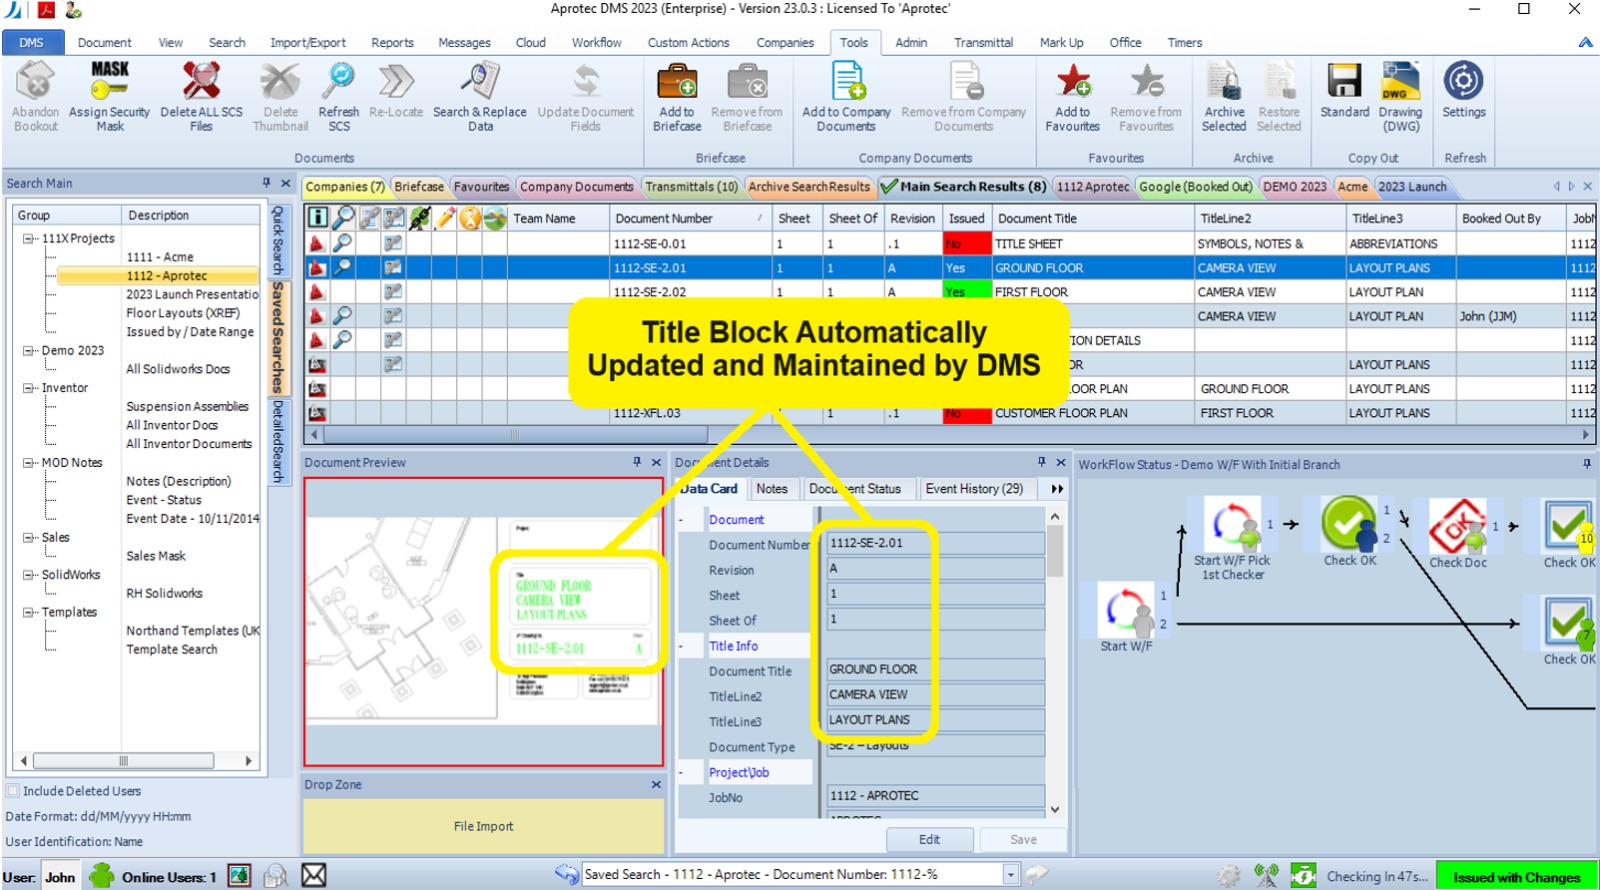Collapse the MOD Notes tree group
Viewport: 1600px width, 890px height.
click(x=27, y=463)
